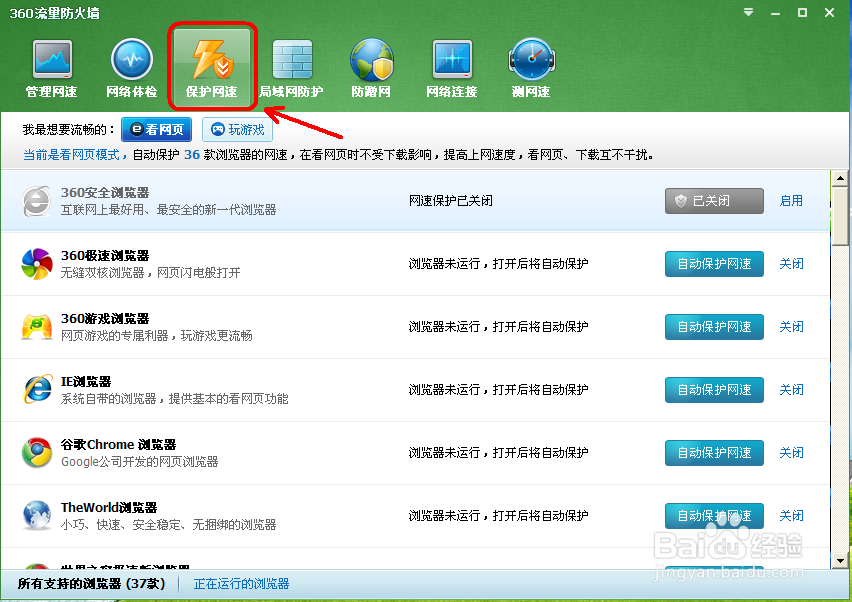The image size is (852, 602).
Task: Click the 360极速浏览器 name text
Action: click(105, 256)
